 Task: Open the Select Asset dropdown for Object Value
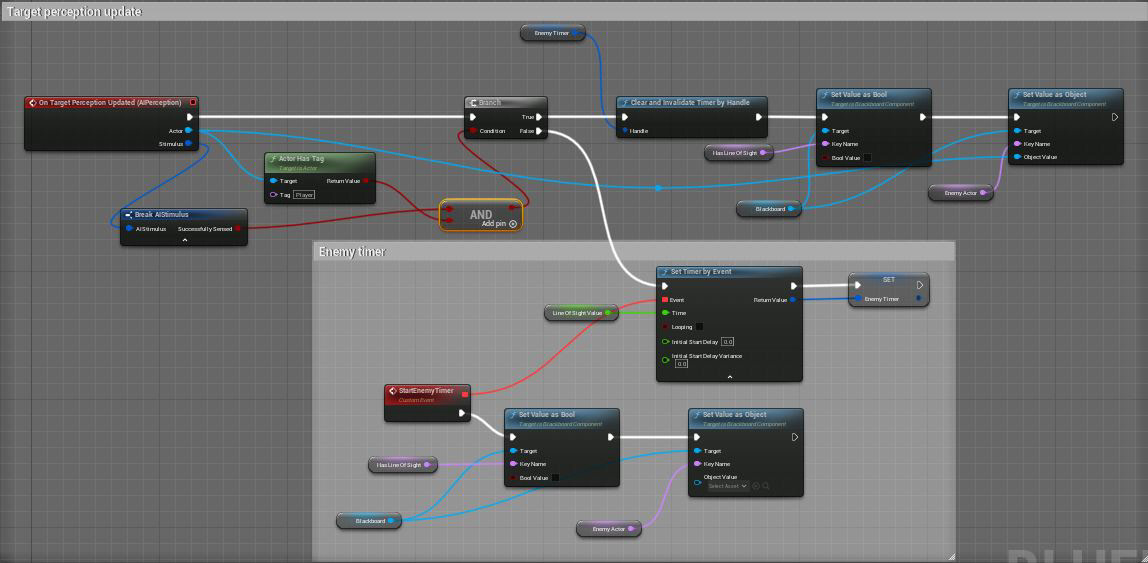[728, 485]
